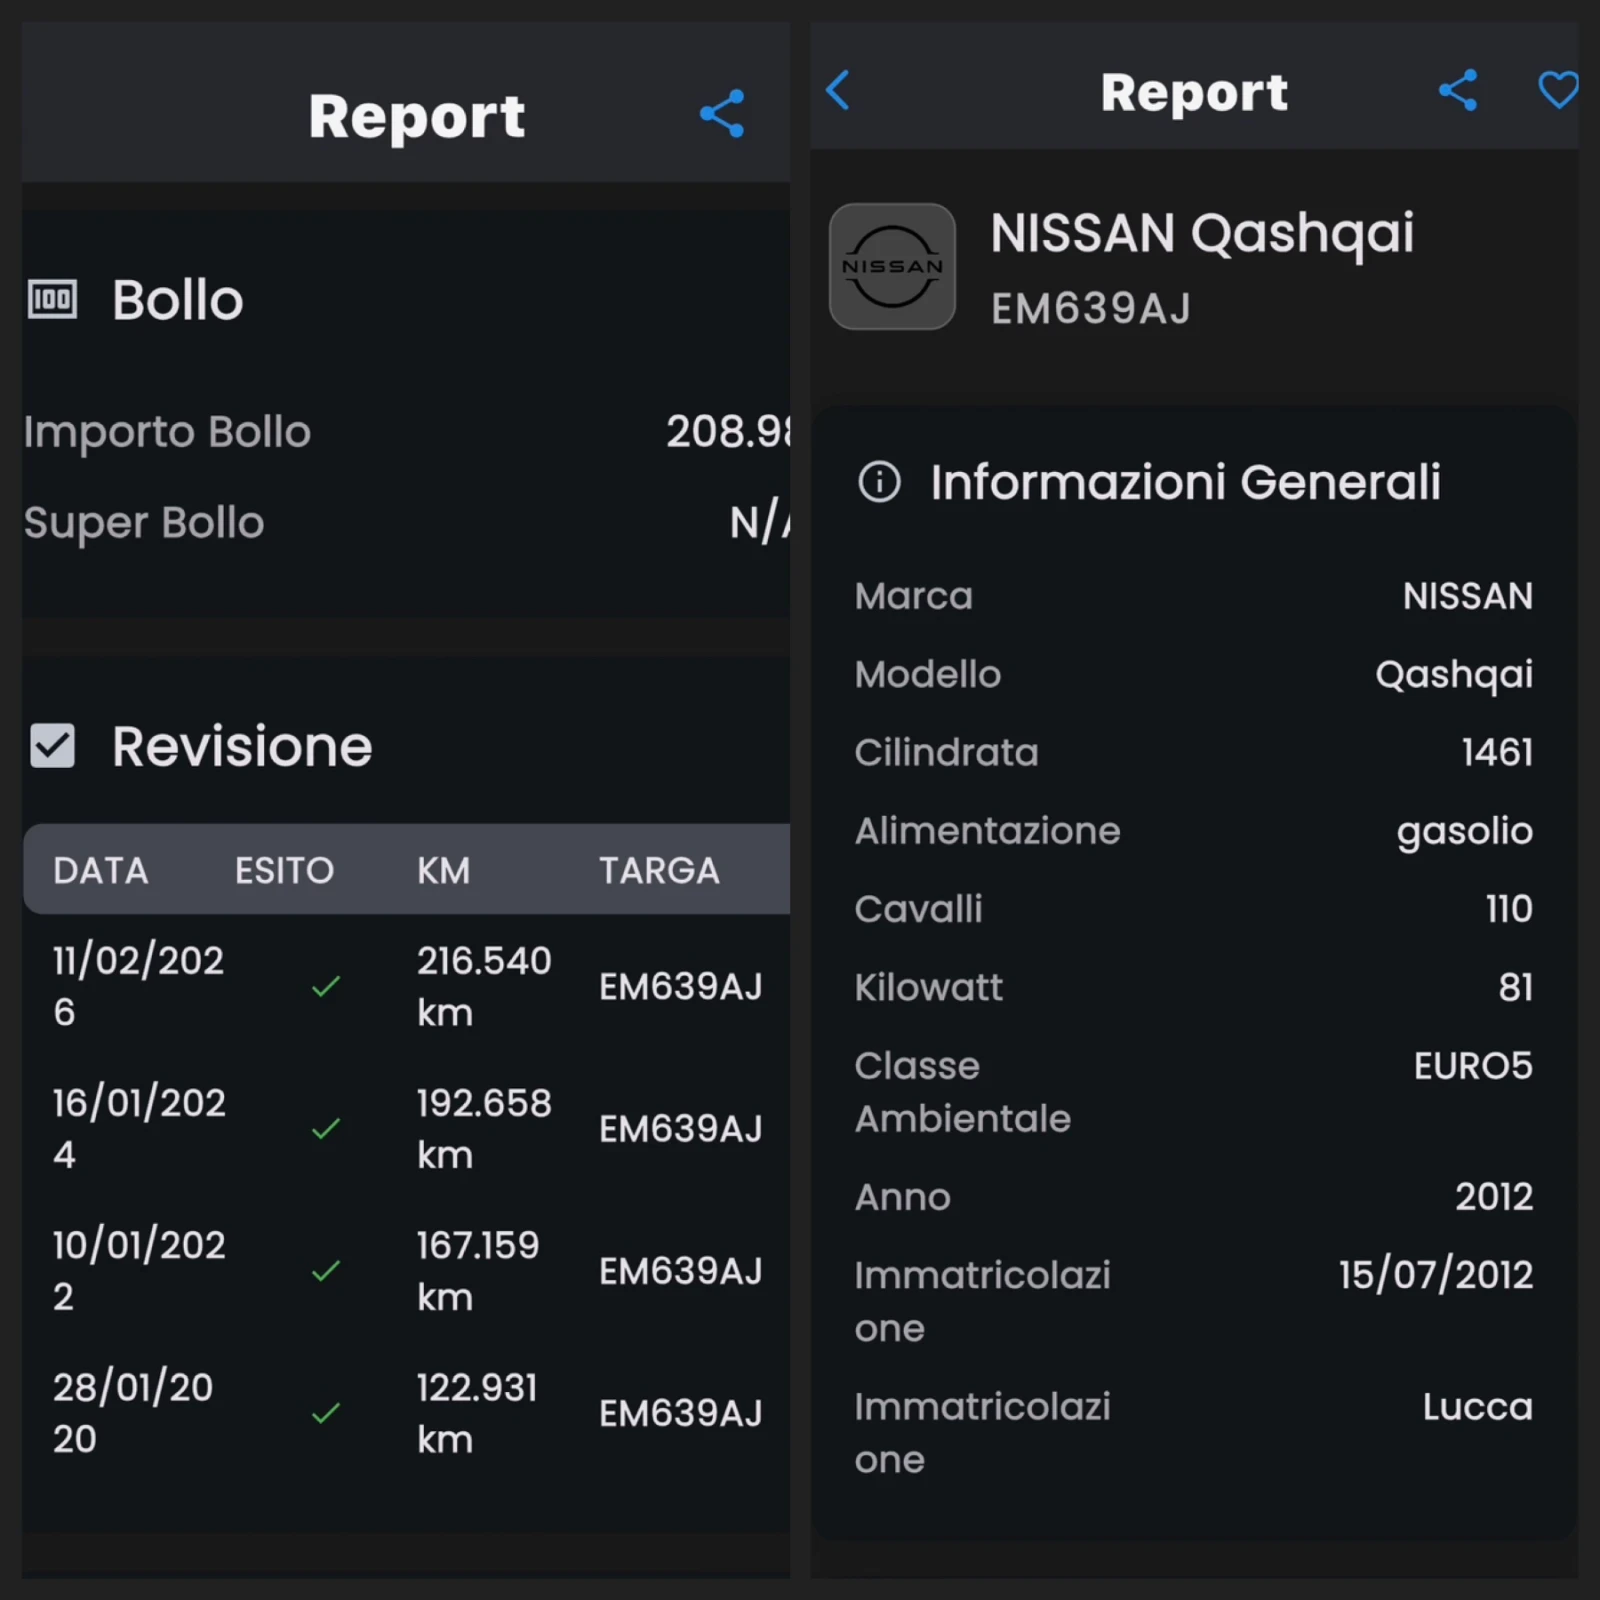Tap the Classe Ambientale EURO5 row
The width and height of the screenshot is (1600, 1600).
click(1193, 1091)
